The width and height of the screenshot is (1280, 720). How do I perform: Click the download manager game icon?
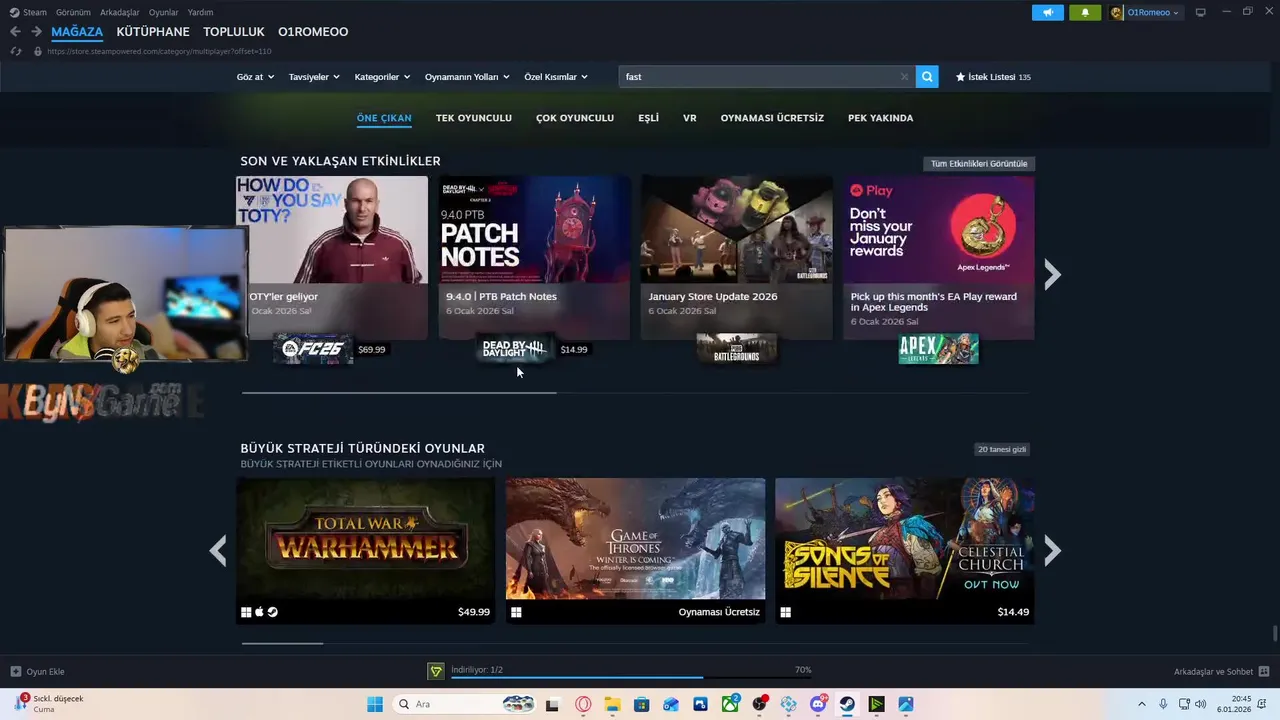click(435, 671)
